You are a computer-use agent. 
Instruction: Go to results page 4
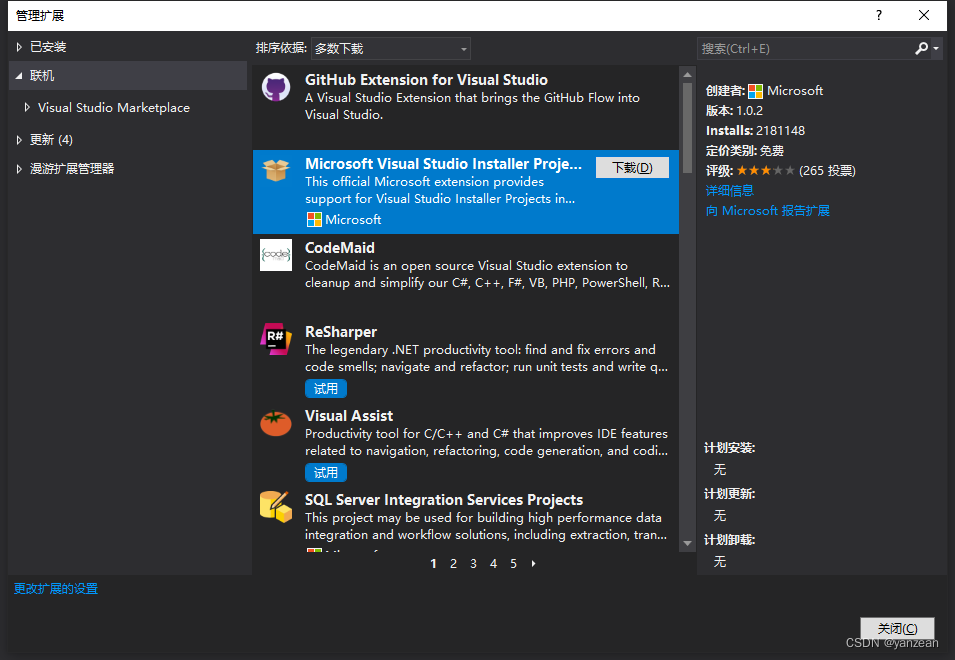pos(493,564)
